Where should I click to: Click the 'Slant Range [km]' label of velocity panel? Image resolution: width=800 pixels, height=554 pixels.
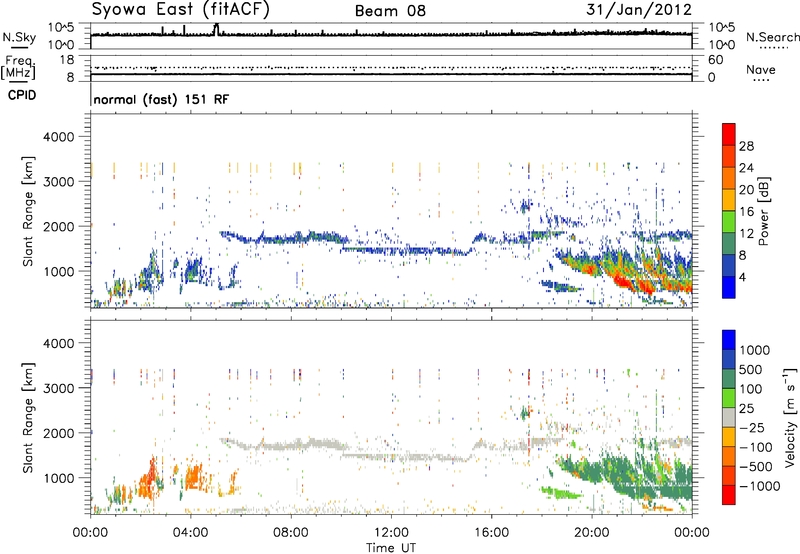click(28, 418)
